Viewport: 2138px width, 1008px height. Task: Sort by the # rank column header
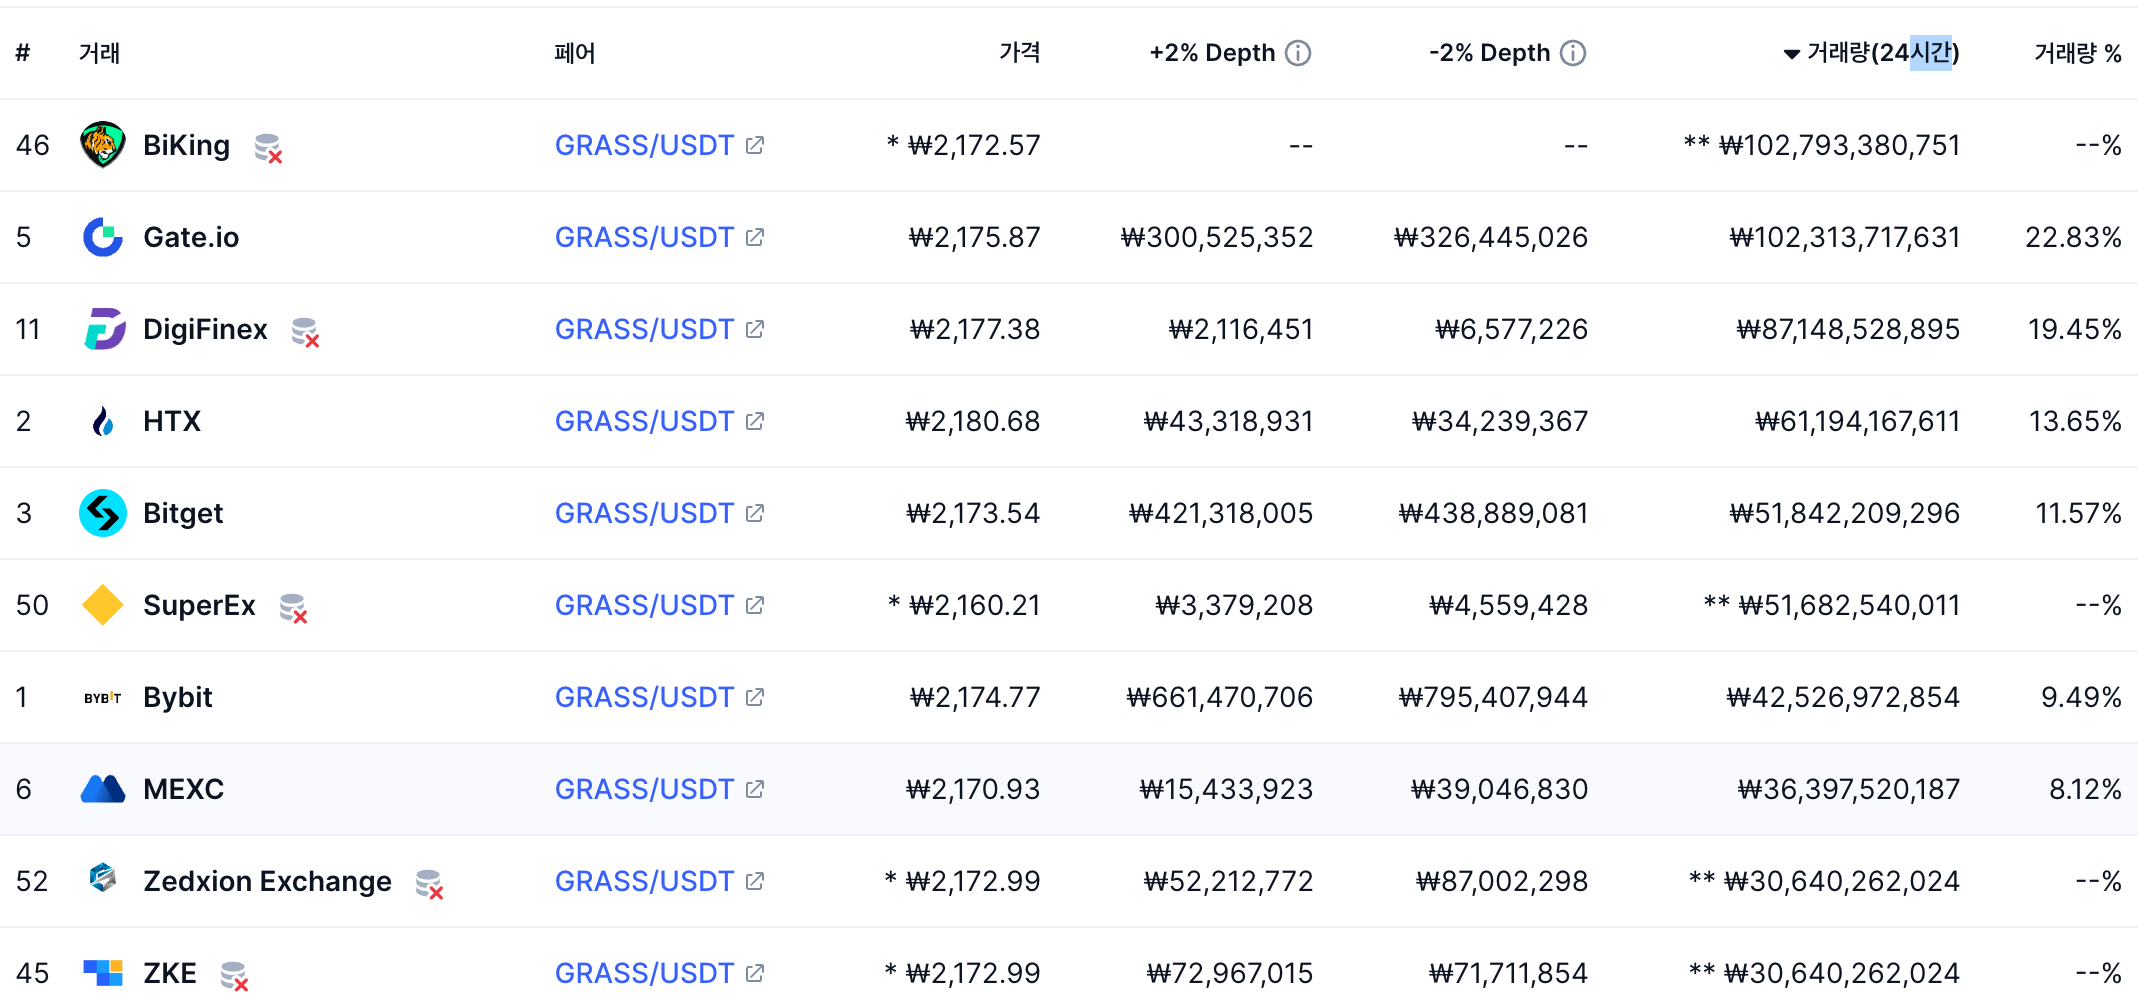click(23, 53)
